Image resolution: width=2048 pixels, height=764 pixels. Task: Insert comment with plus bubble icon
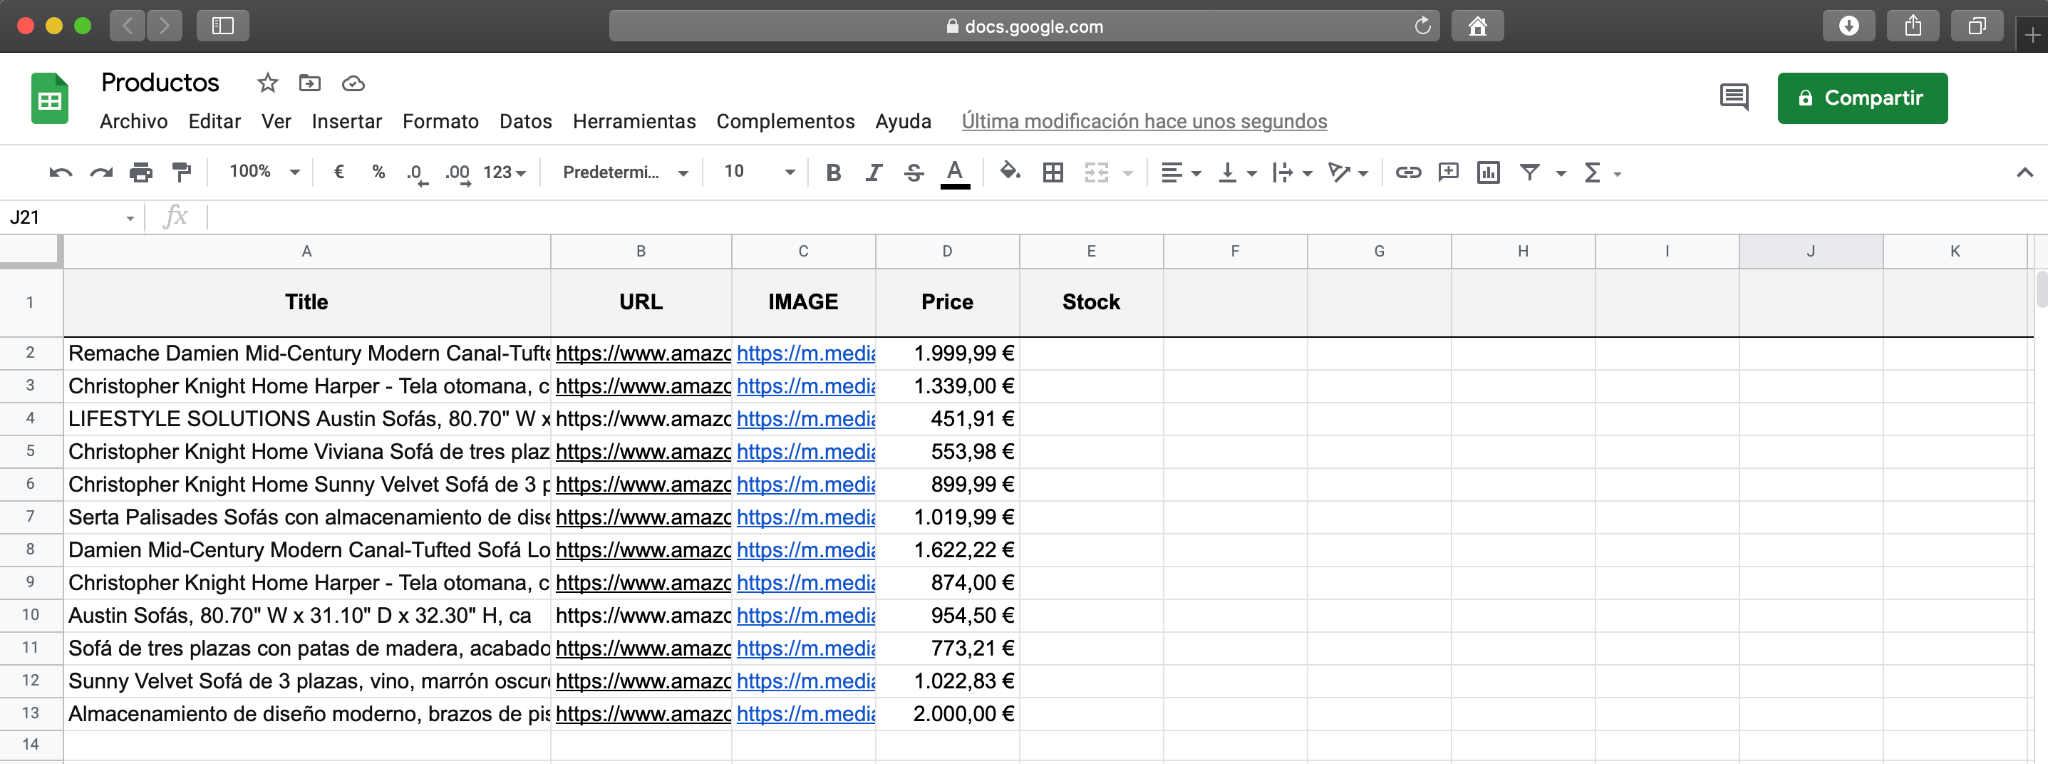click(1448, 172)
